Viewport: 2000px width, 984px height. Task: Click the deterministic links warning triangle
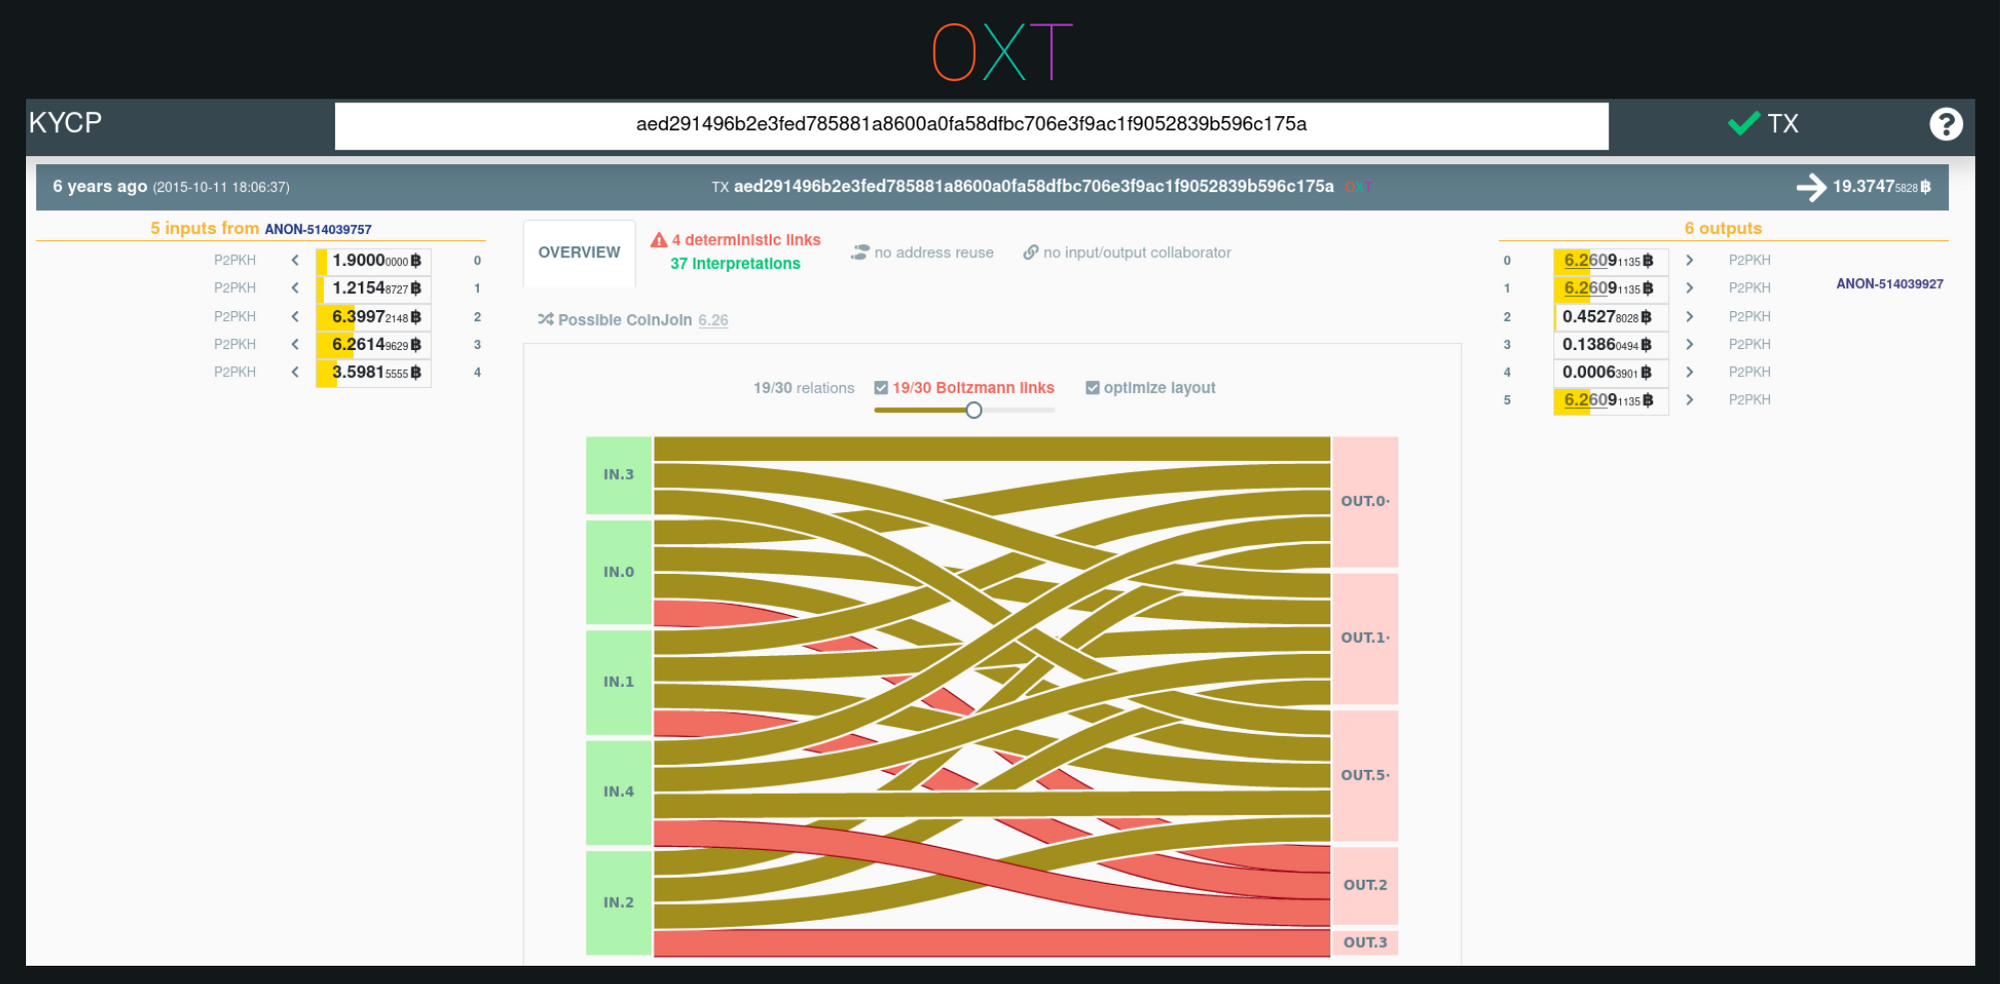(658, 240)
